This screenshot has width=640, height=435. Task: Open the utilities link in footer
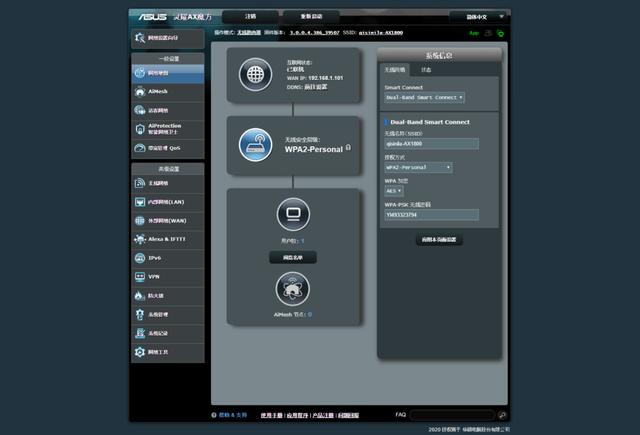(x=297, y=415)
